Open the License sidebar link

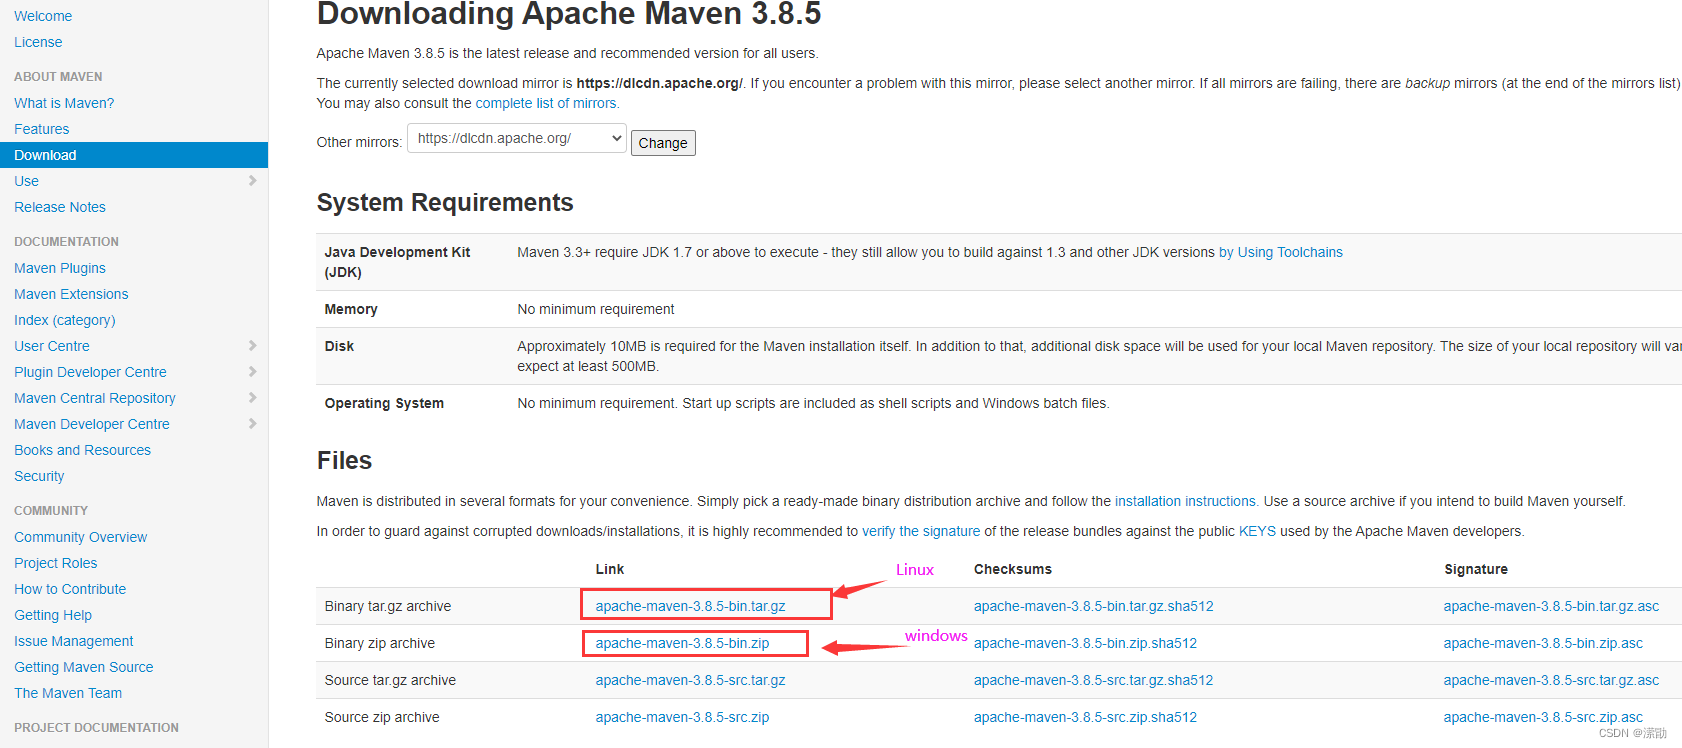(38, 42)
